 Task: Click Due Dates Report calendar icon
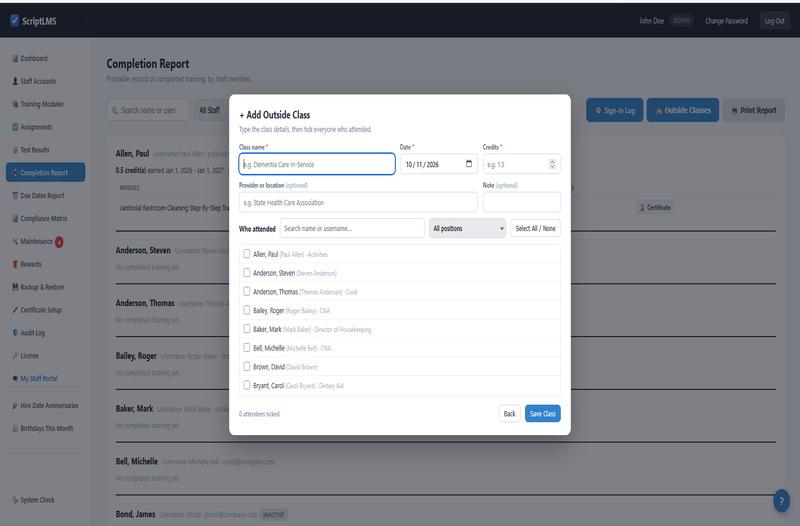(15, 196)
